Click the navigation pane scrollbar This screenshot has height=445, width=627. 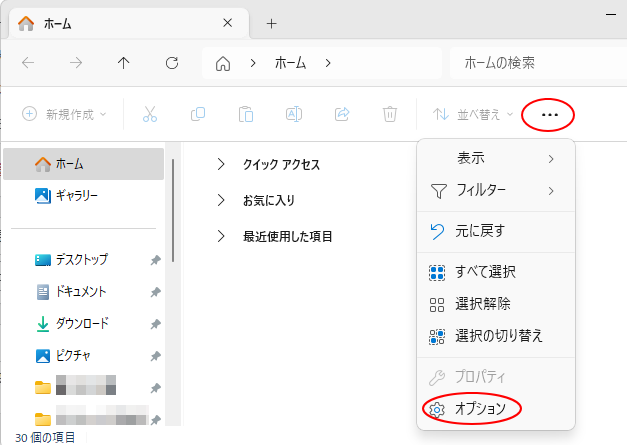173,210
